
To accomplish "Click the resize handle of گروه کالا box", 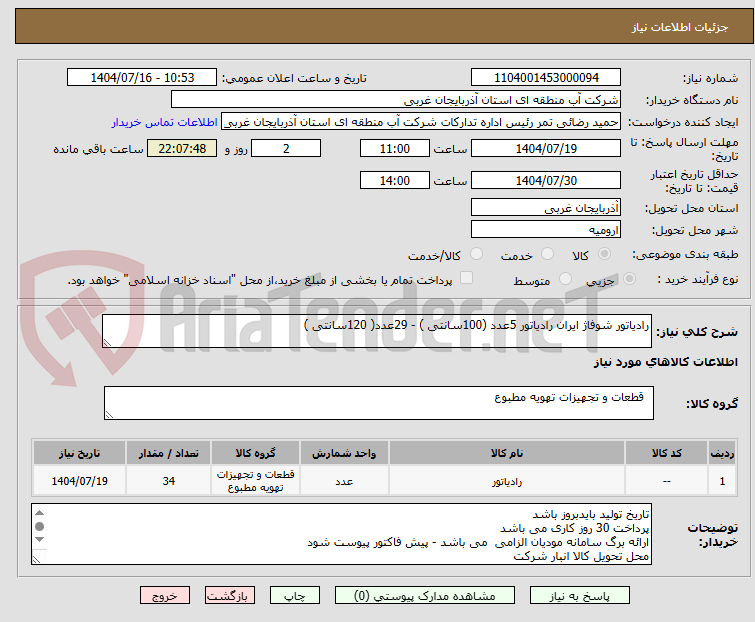I will pos(109,415).
